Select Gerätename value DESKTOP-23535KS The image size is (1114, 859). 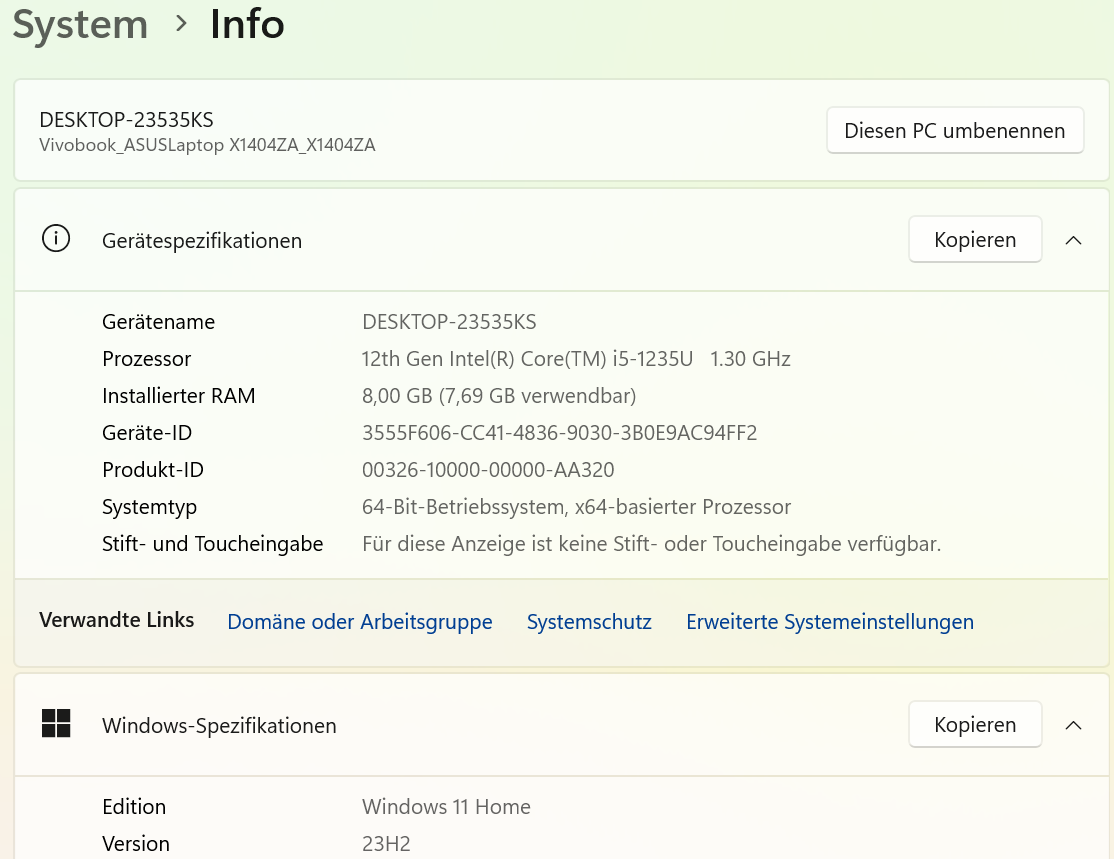[x=449, y=322]
